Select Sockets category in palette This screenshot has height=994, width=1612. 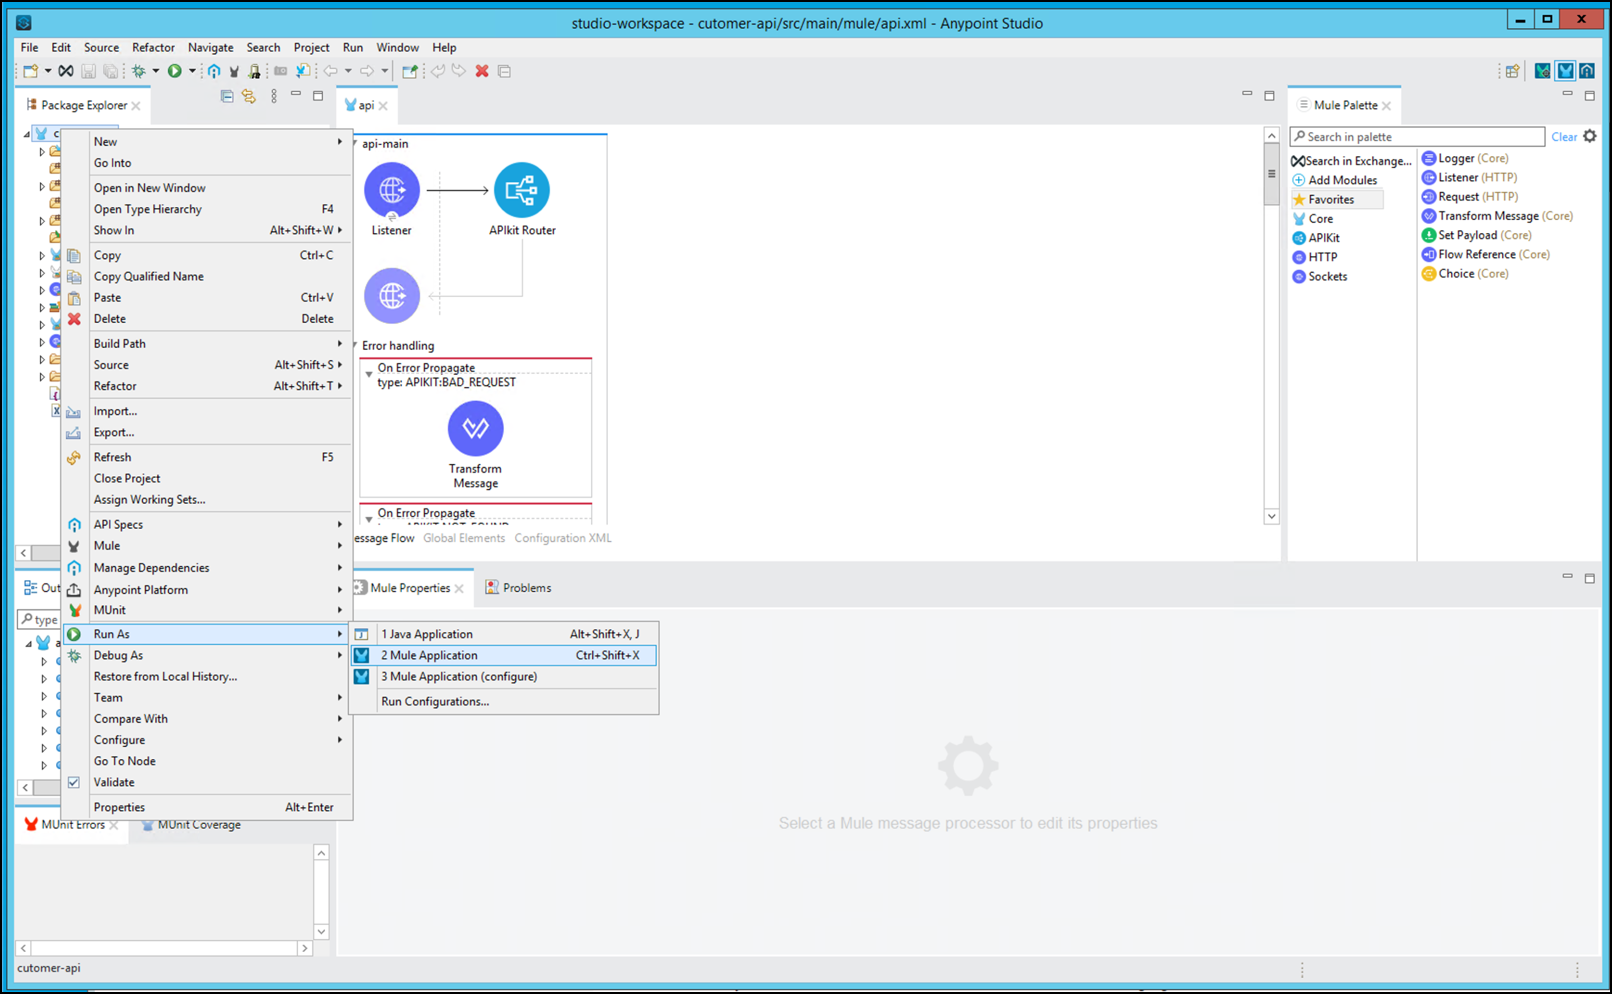1320,276
